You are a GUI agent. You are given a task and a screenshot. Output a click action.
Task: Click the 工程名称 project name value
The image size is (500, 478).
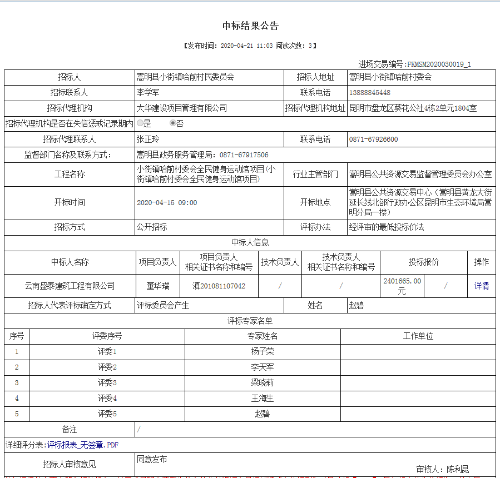point(206,174)
